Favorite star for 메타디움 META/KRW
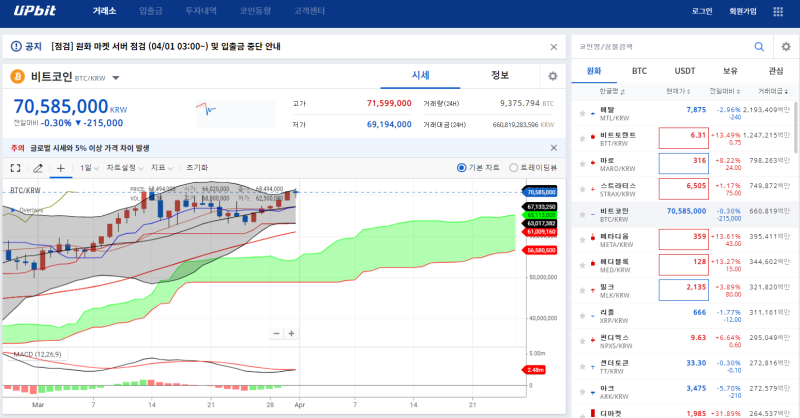This screenshot has height=418, width=800. [582, 240]
